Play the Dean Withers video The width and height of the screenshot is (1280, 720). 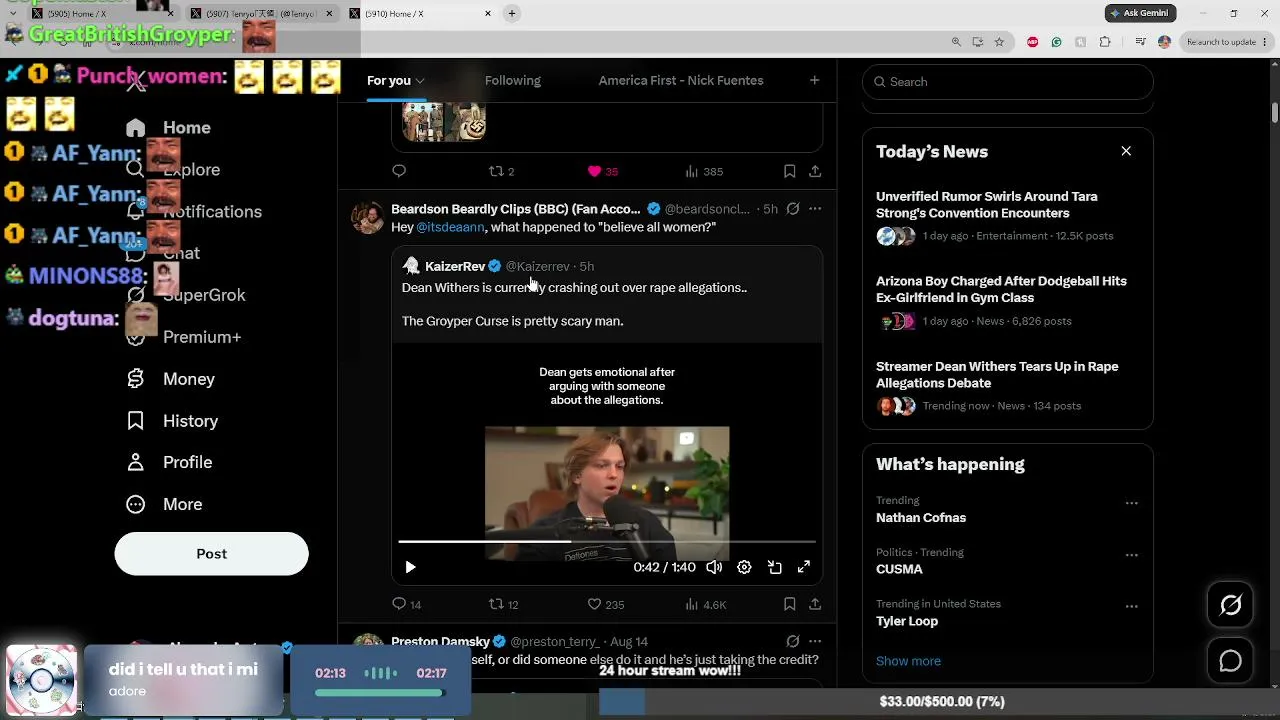click(410, 567)
